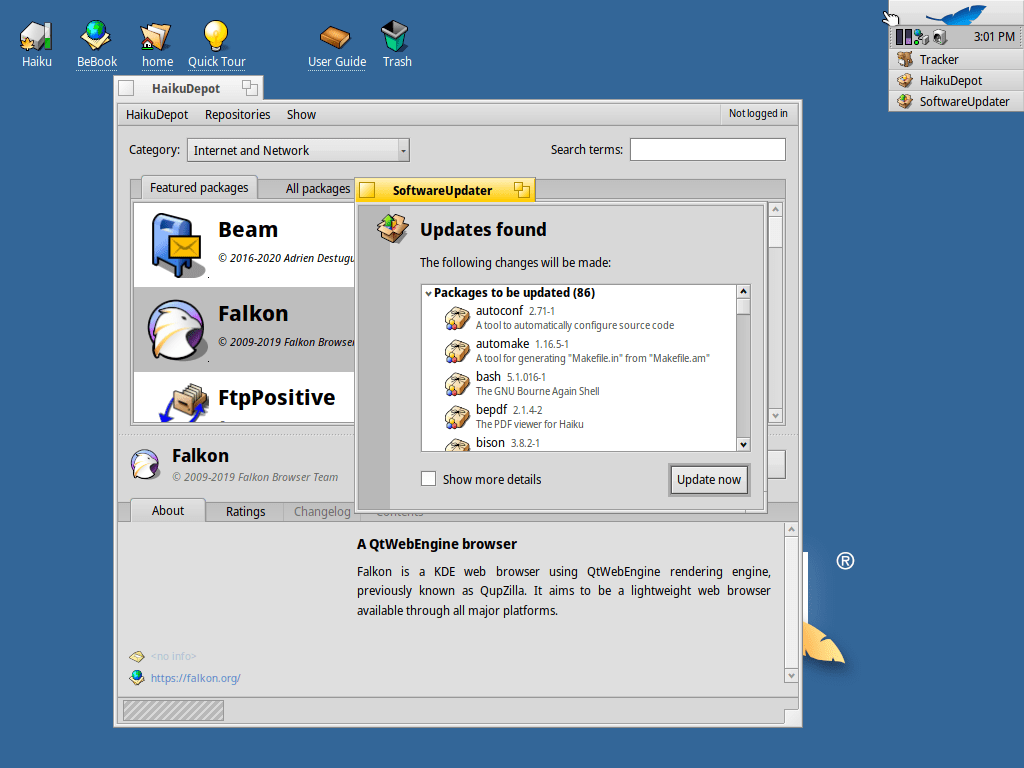Click the bepdf package icon
Image resolution: width=1024 pixels, height=768 pixels.
click(x=457, y=417)
